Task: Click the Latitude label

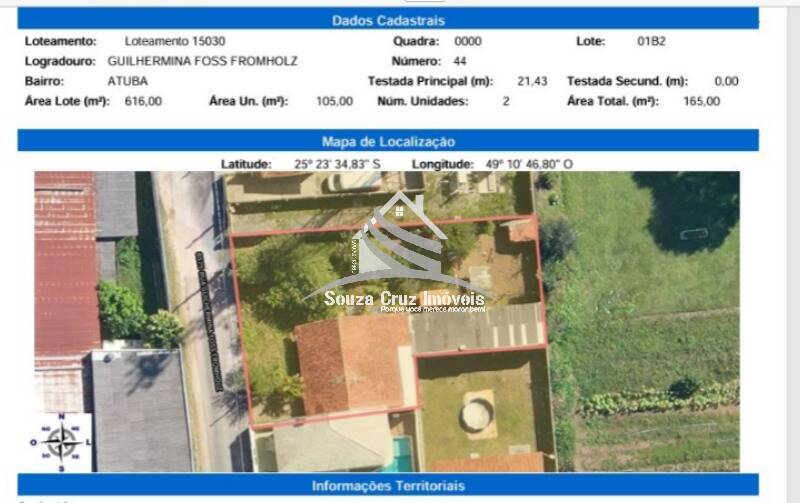Action: pyautogui.click(x=246, y=164)
